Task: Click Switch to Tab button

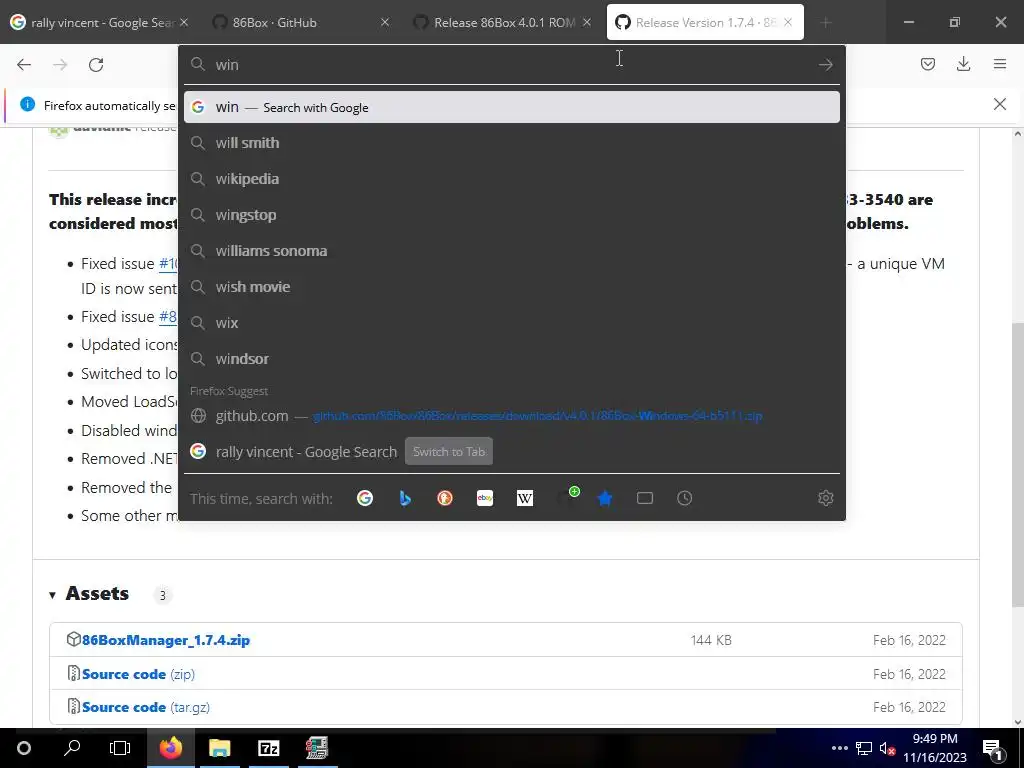Action: pyautogui.click(x=449, y=452)
